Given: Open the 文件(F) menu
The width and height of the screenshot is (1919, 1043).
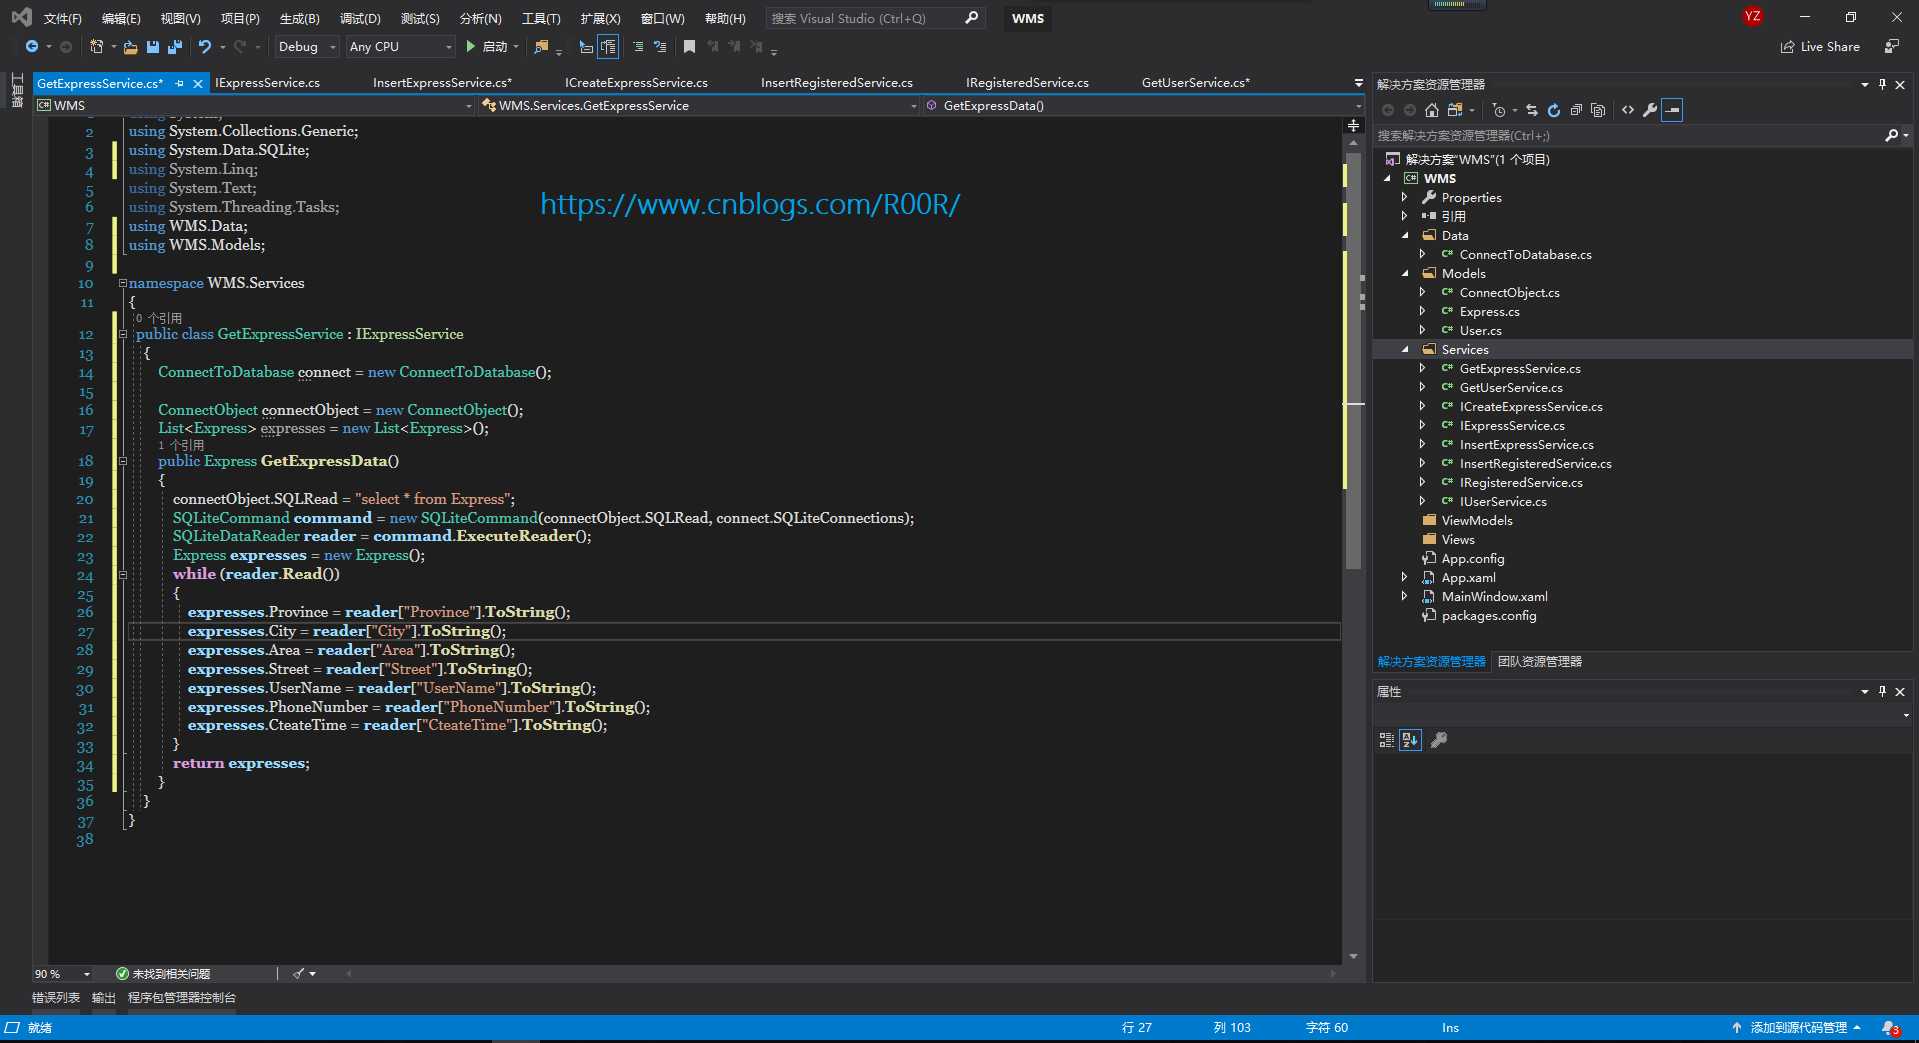Looking at the screenshot, I should (x=62, y=18).
